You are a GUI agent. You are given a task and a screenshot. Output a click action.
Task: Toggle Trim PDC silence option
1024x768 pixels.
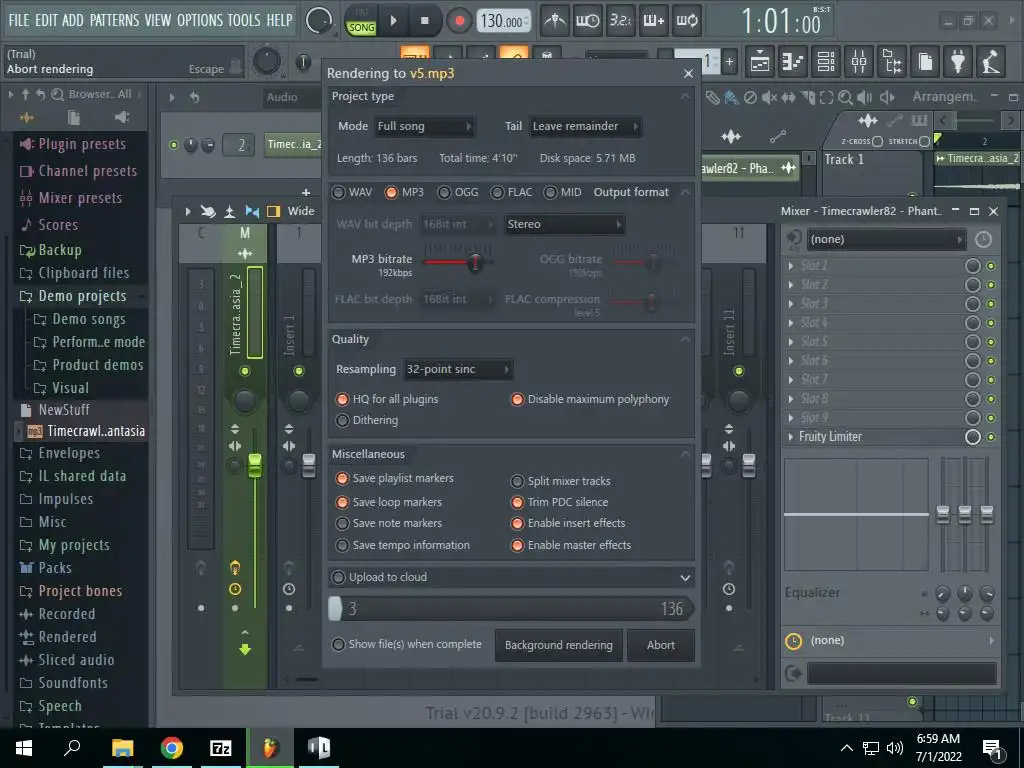560,502
